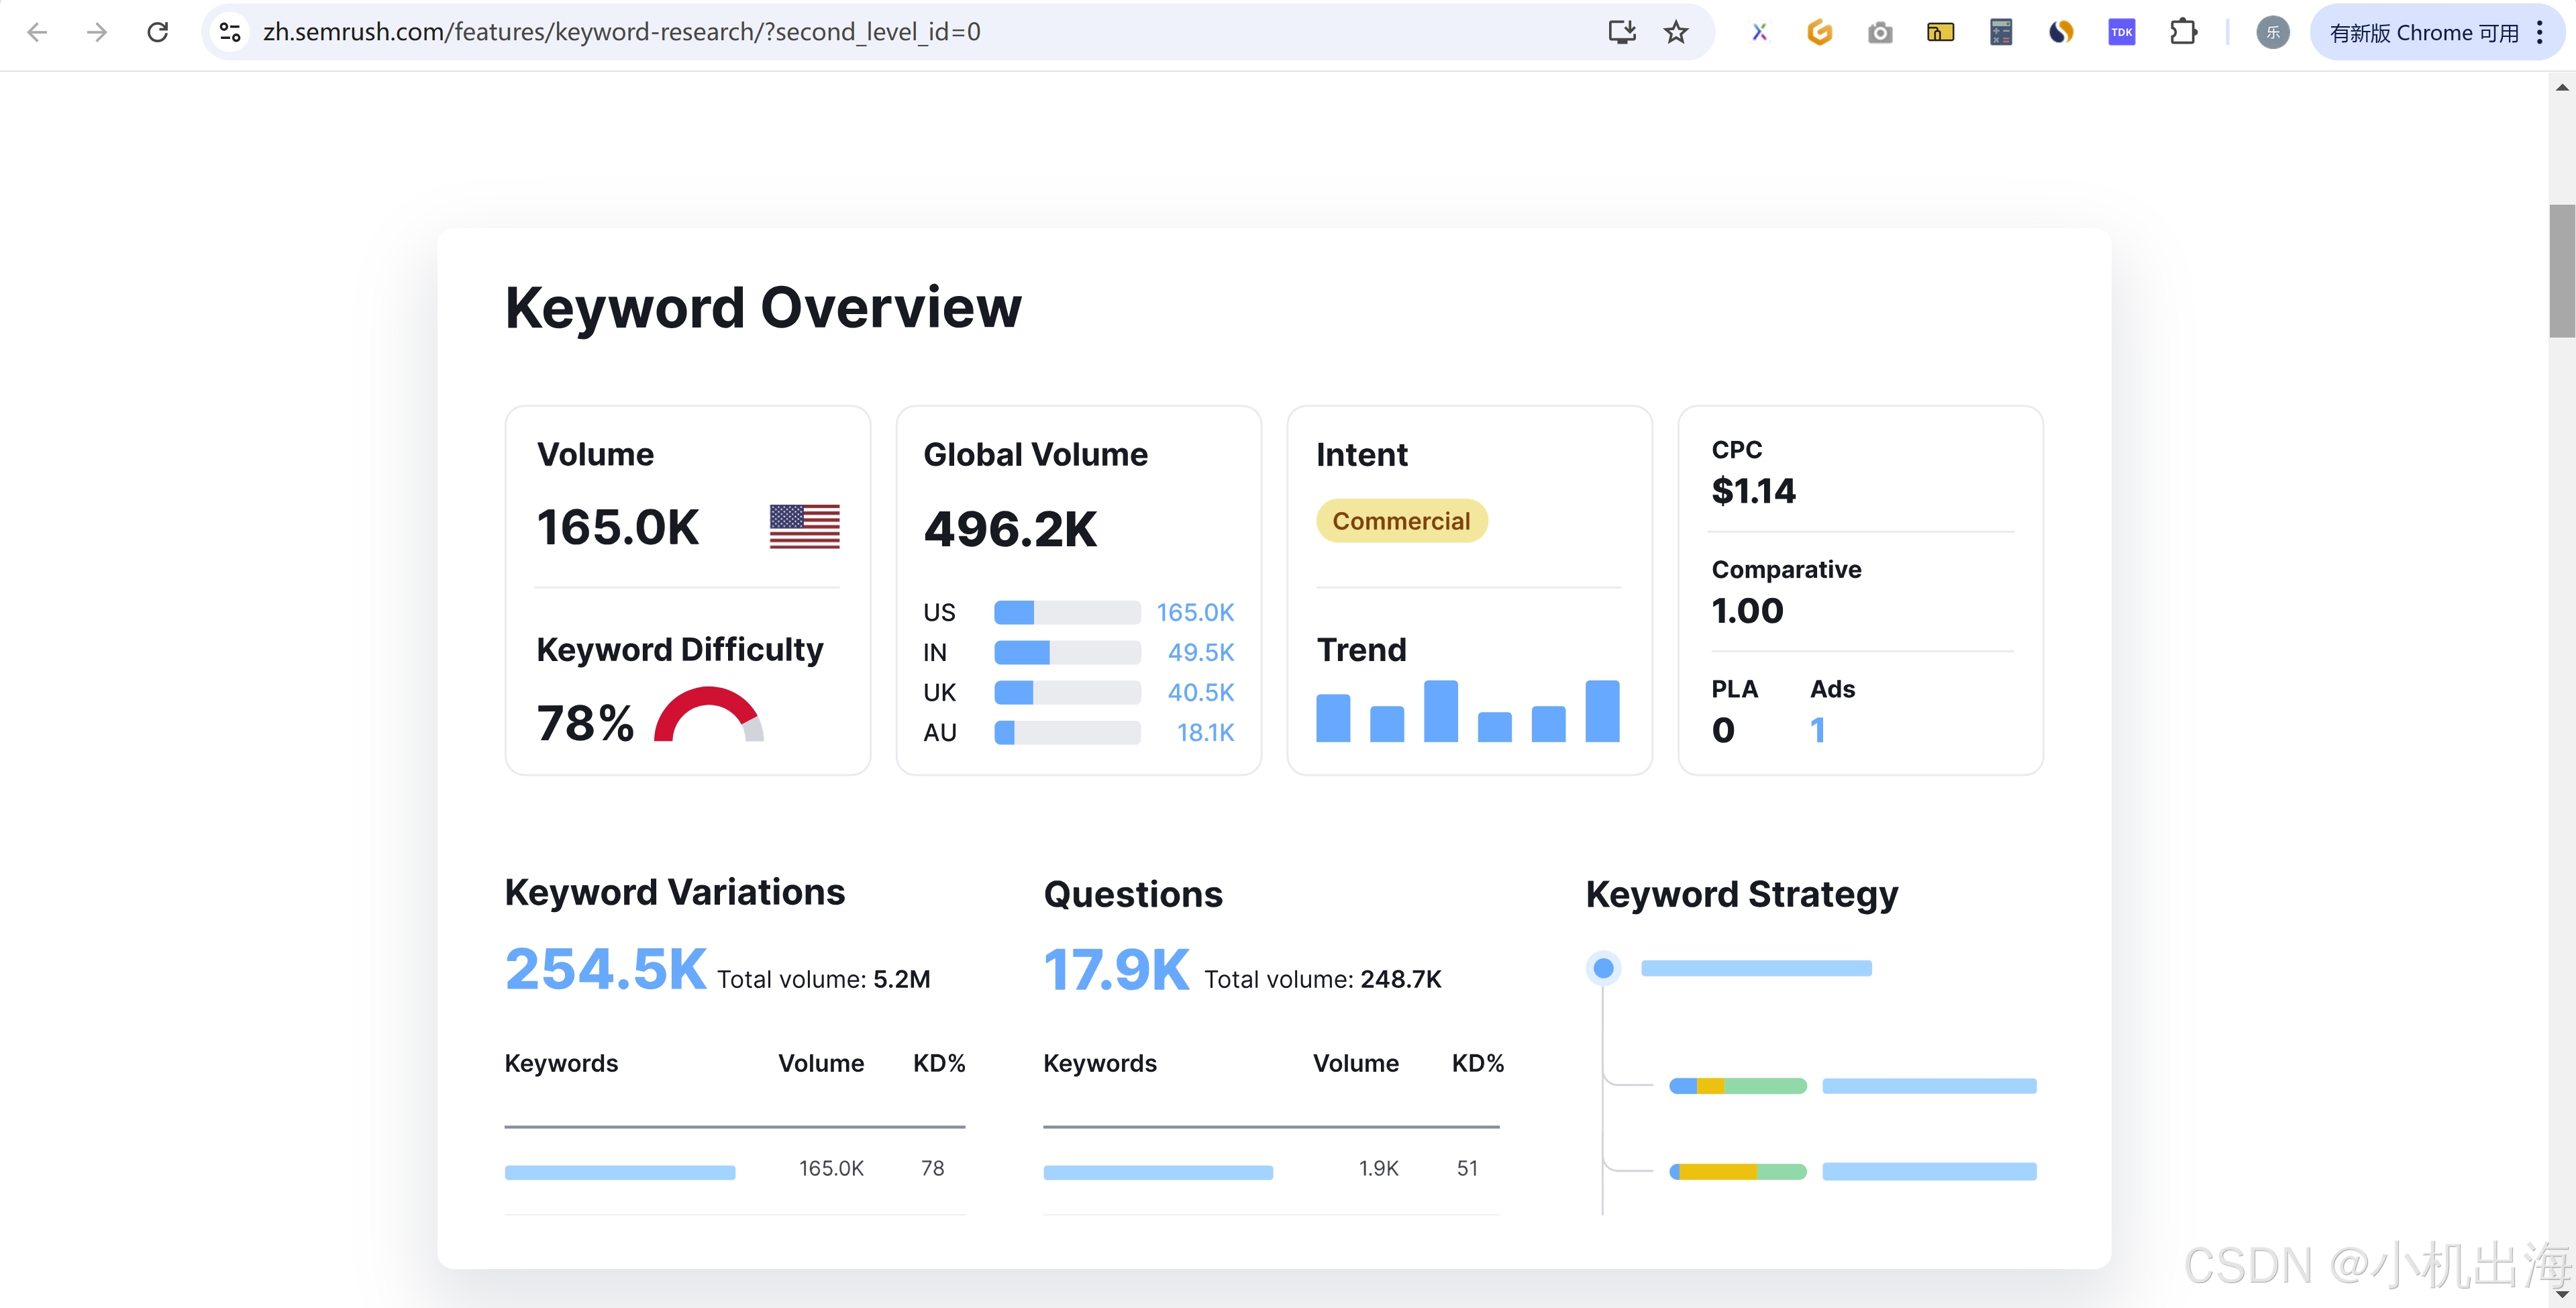Click the browser forward arrow
The width and height of the screenshot is (2576, 1308).
coord(97,32)
